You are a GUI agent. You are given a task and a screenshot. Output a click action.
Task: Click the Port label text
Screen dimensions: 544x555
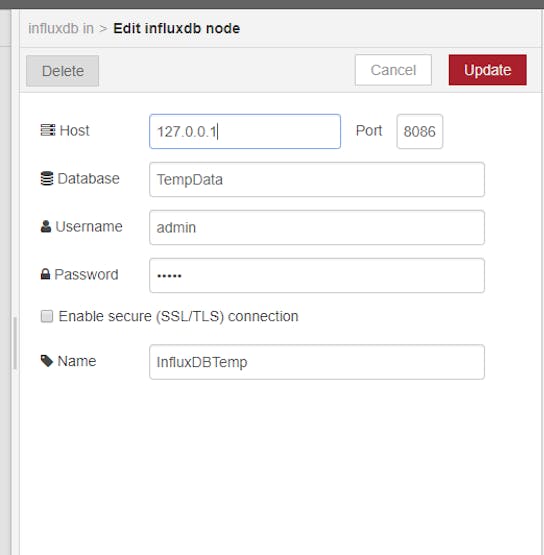click(369, 131)
